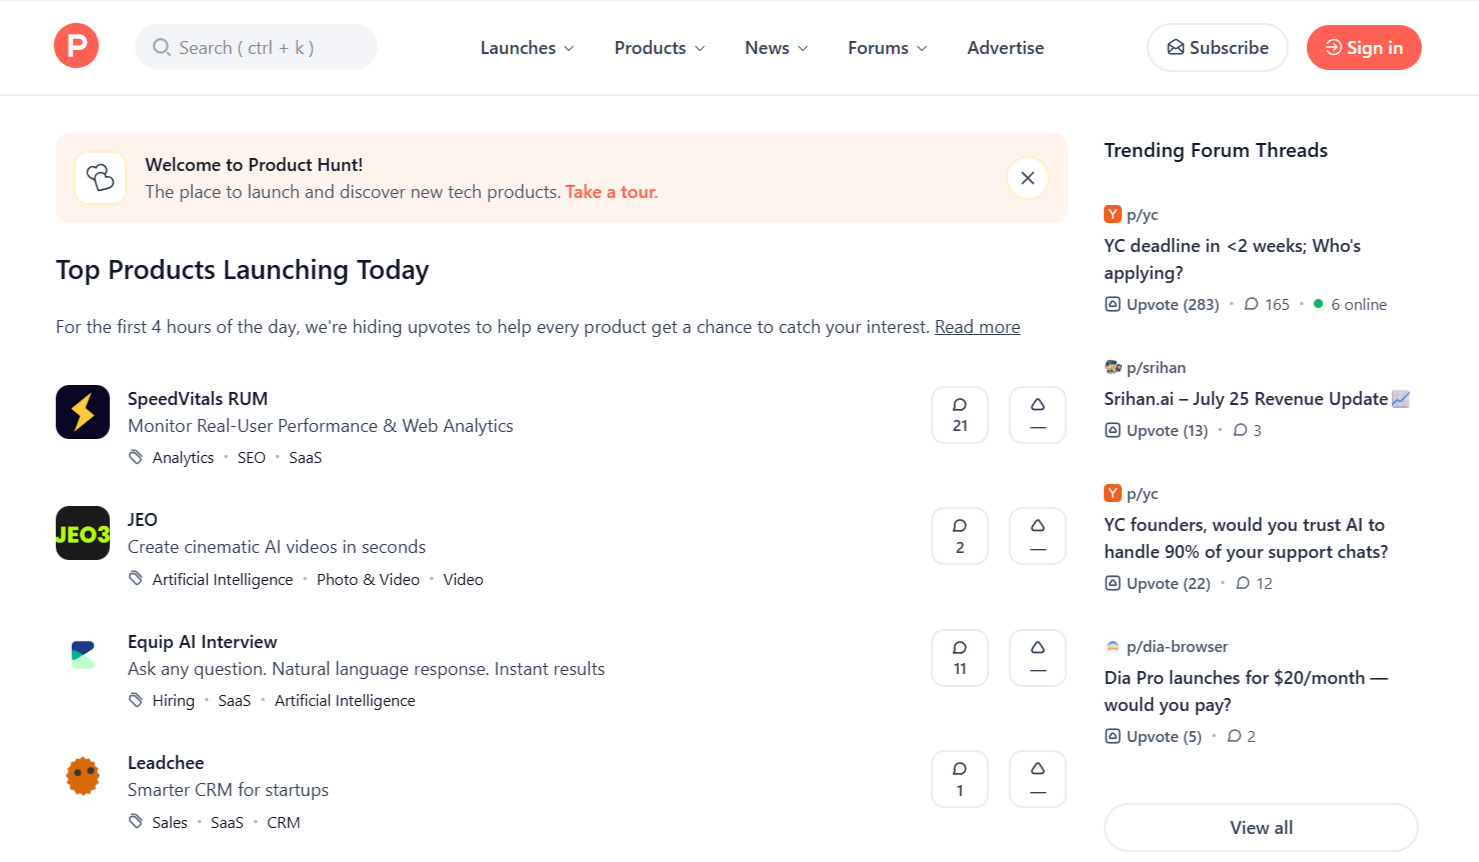The width and height of the screenshot is (1479, 862).
Task: Upvote Equip AI Interview
Action: click(1038, 658)
